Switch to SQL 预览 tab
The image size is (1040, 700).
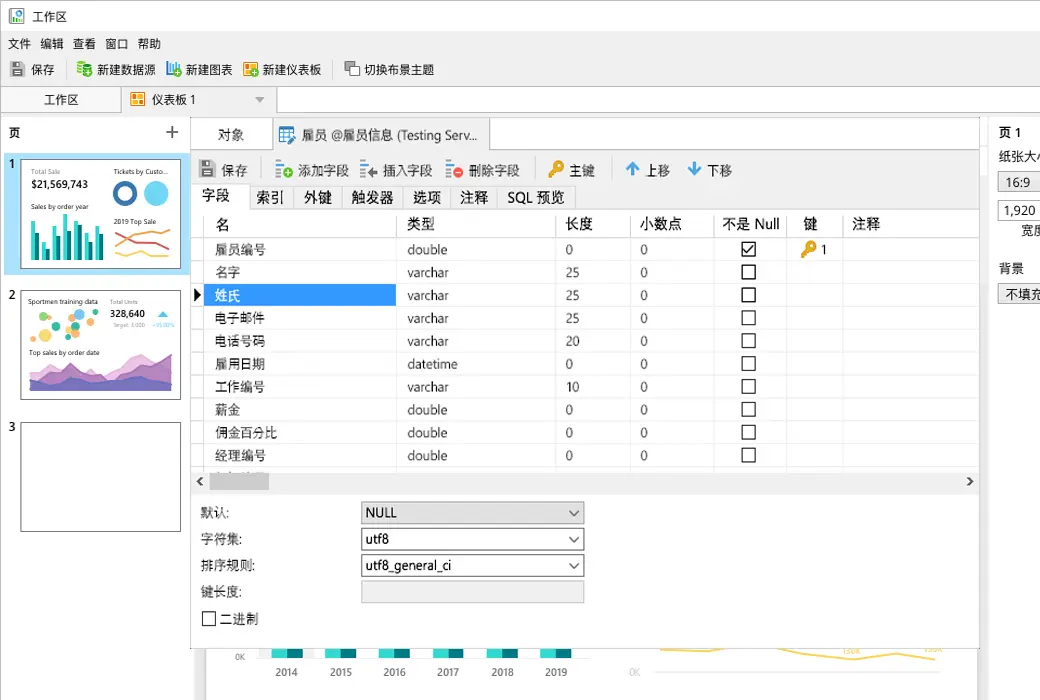click(536, 197)
